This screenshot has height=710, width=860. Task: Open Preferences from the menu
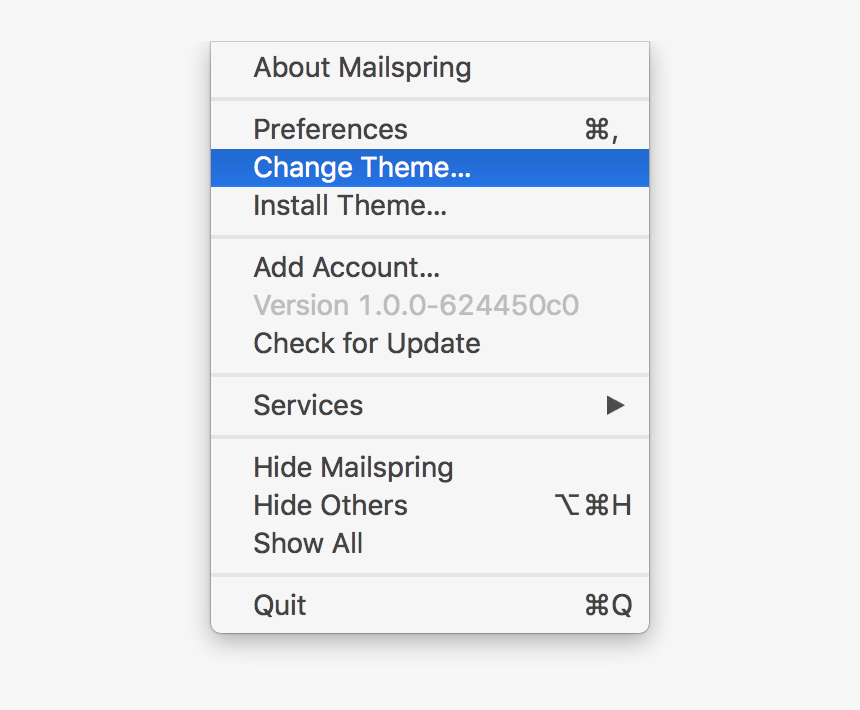(330, 129)
